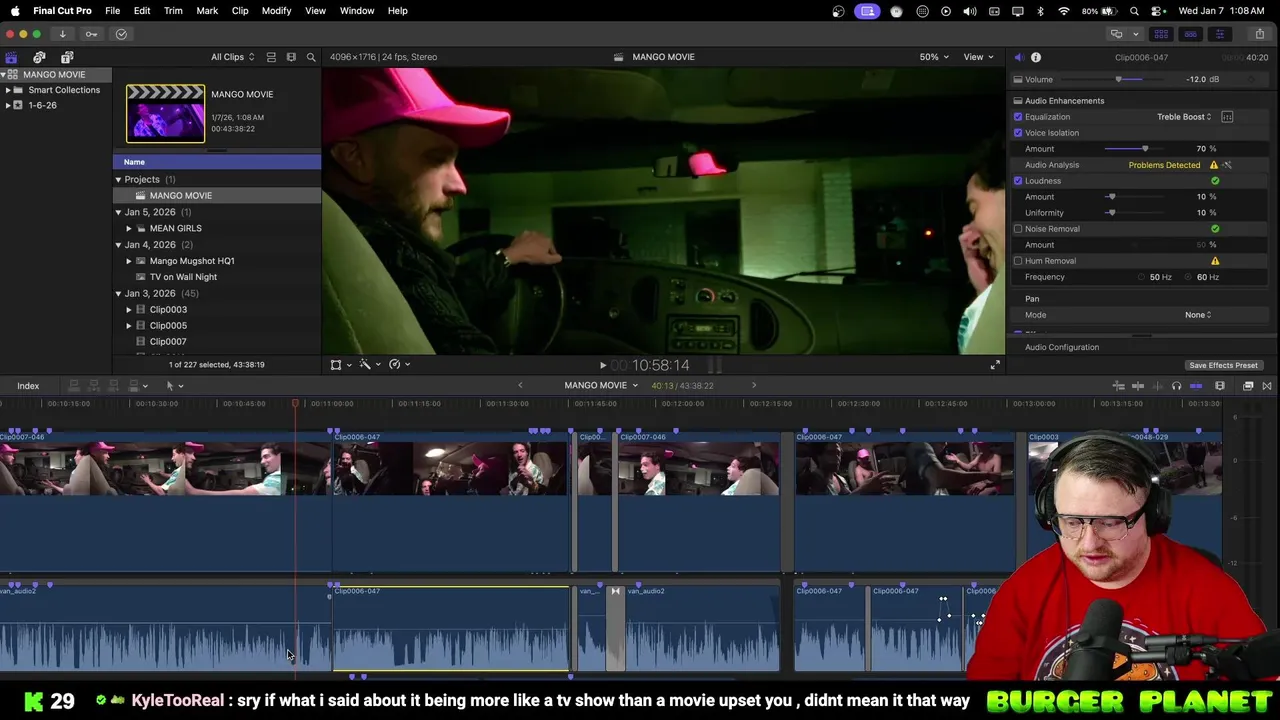The width and height of the screenshot is (1280, 720).
Task: Open the Clip menu
Action: pos(240,11)
